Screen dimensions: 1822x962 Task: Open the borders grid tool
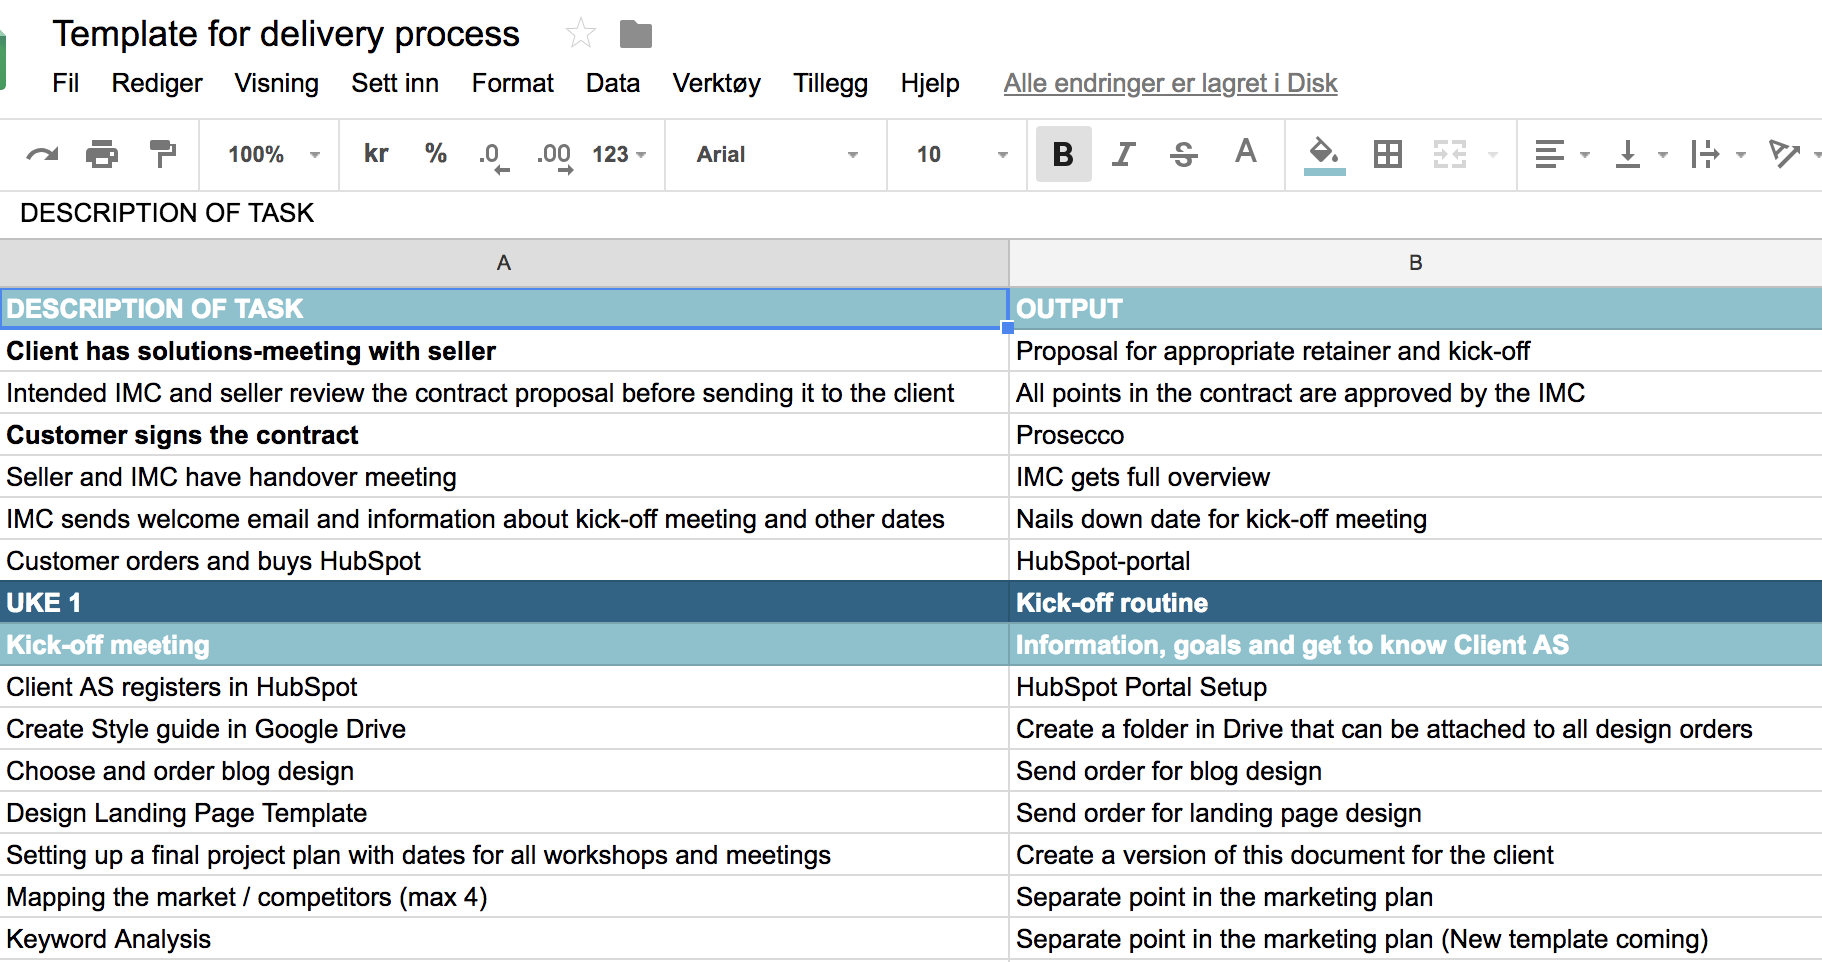[x=1387, y=154]
